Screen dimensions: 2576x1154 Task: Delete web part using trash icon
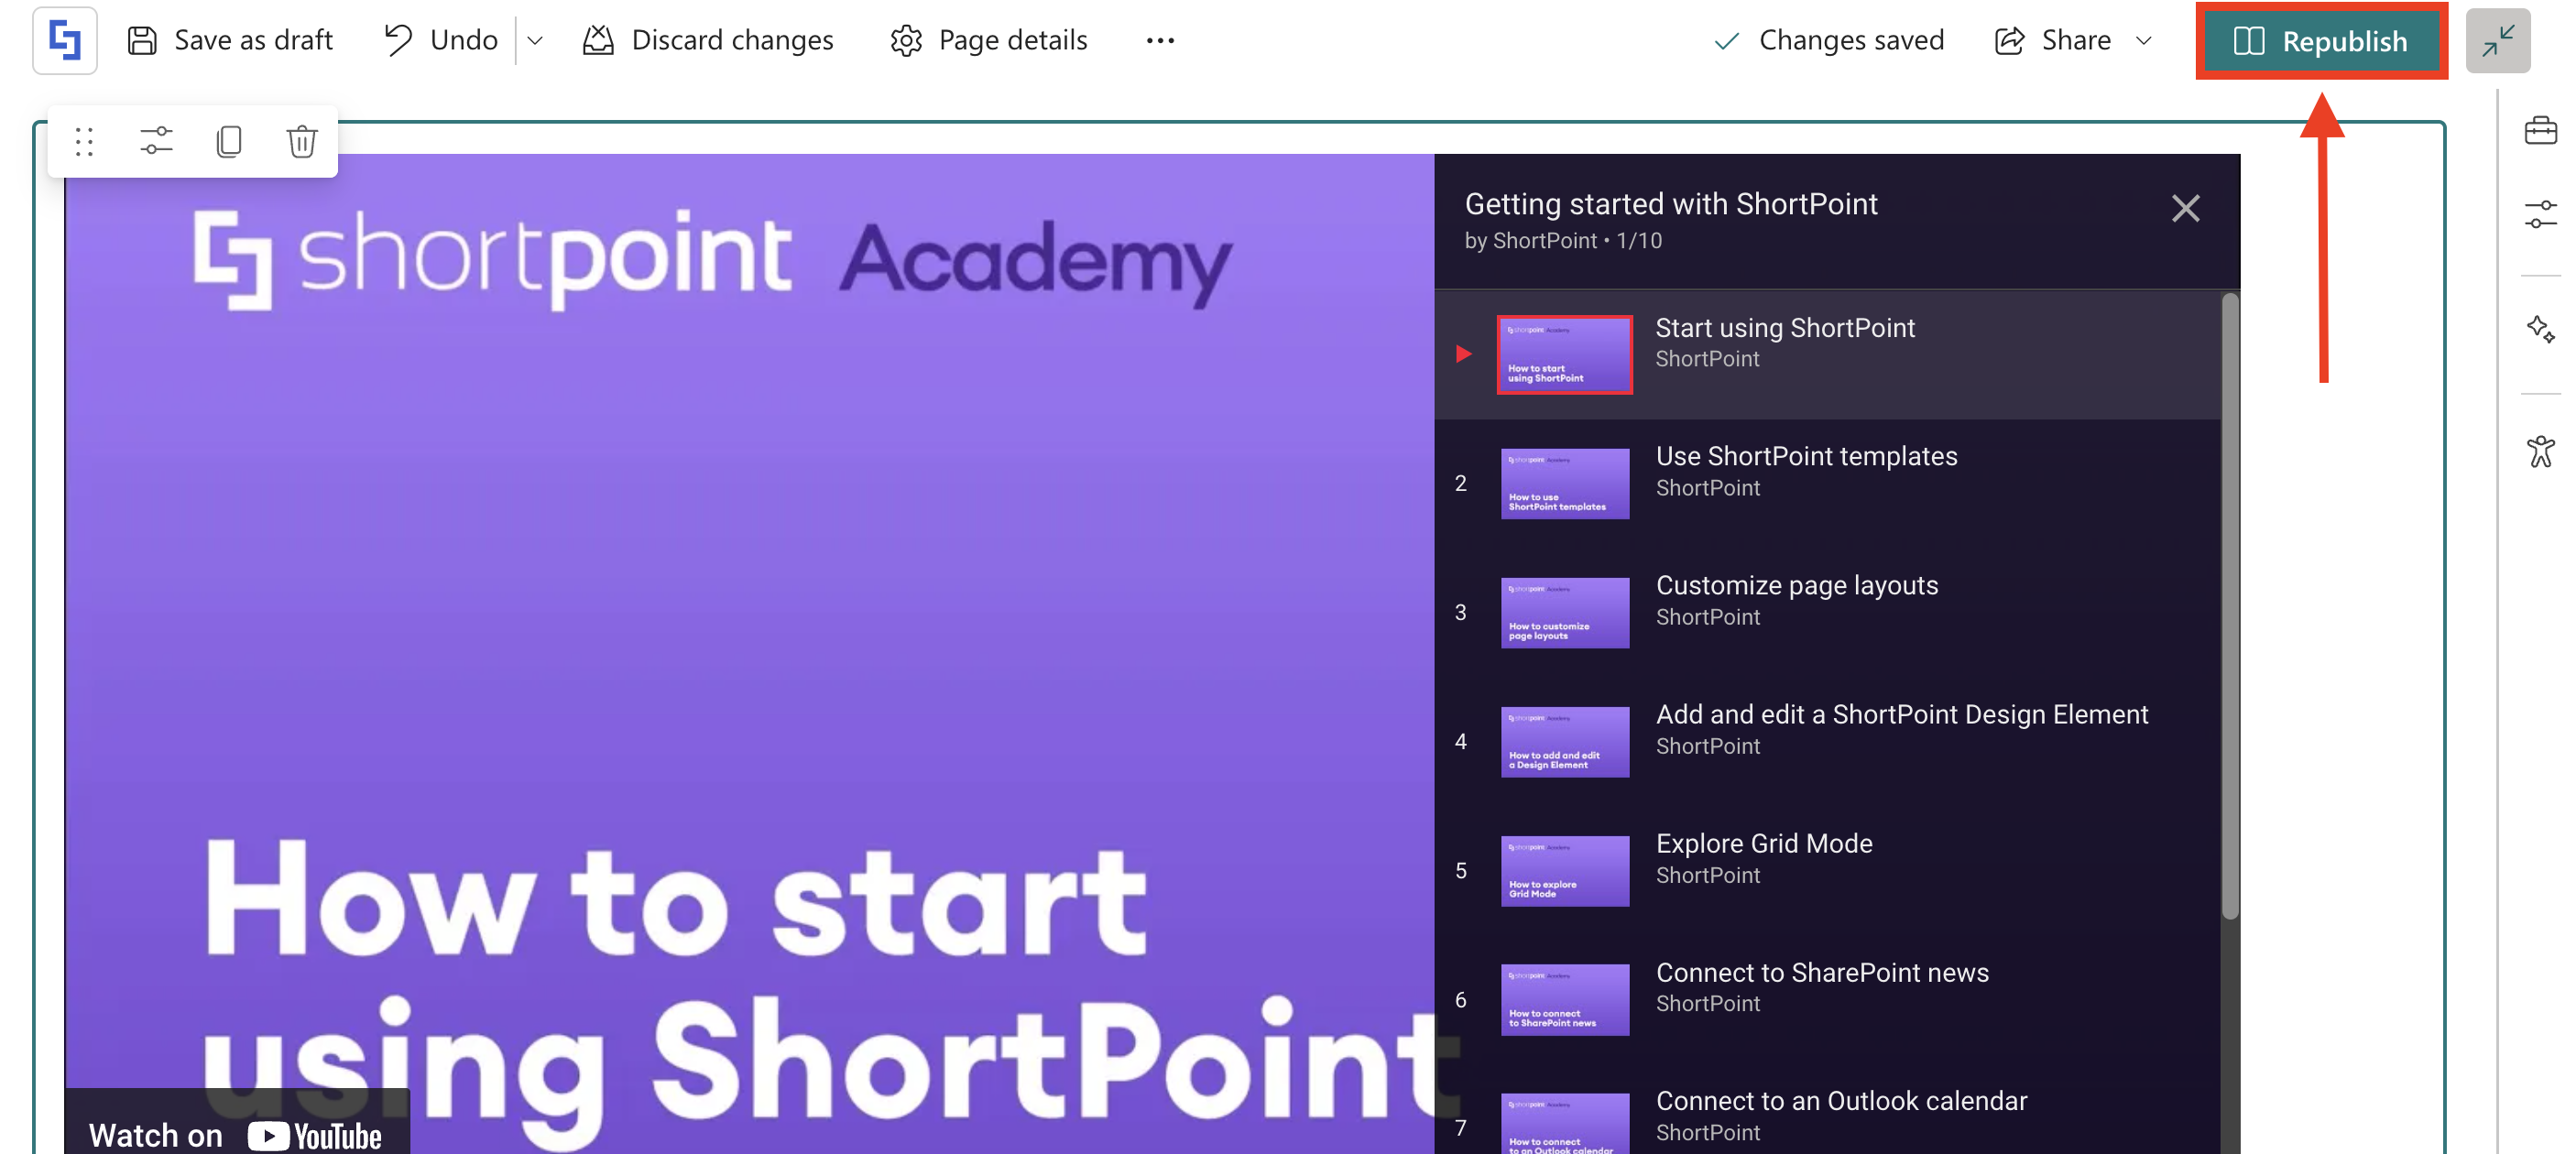point(301,142)
